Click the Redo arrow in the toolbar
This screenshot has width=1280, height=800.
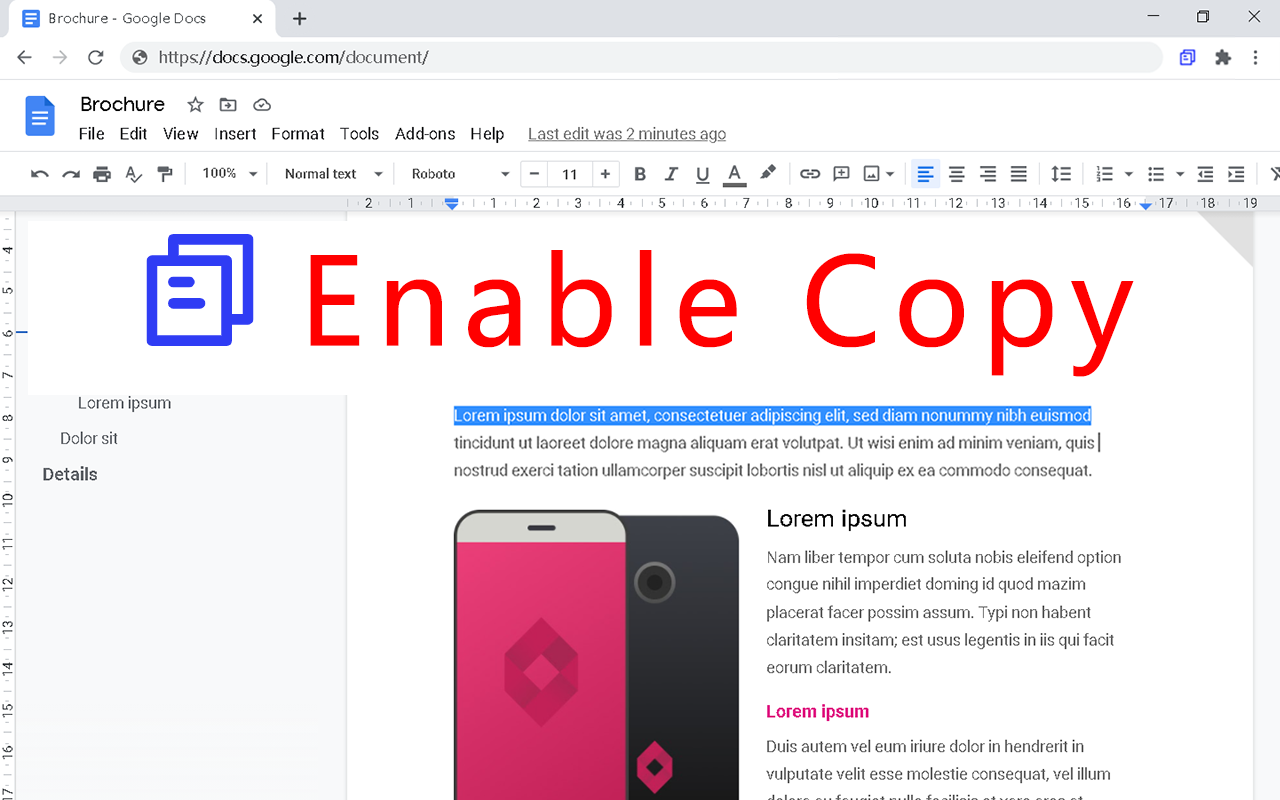pos(71,174)
